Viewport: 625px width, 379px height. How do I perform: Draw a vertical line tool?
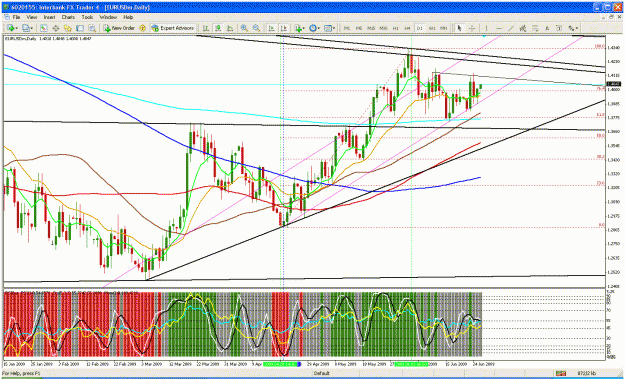pos(487,28)
